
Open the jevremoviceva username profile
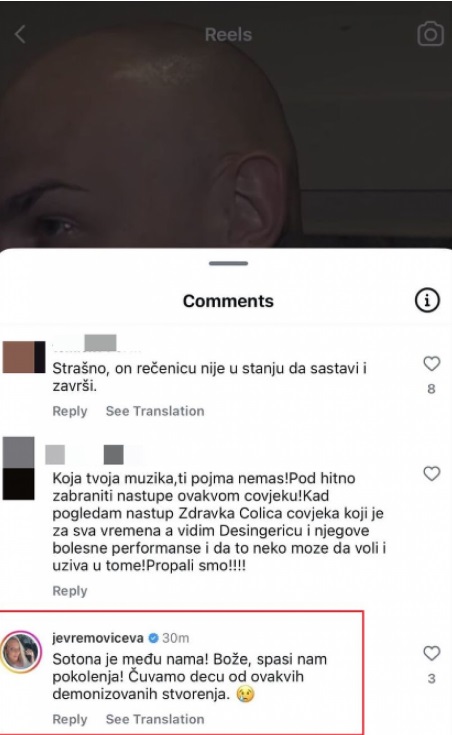(98, 638)
